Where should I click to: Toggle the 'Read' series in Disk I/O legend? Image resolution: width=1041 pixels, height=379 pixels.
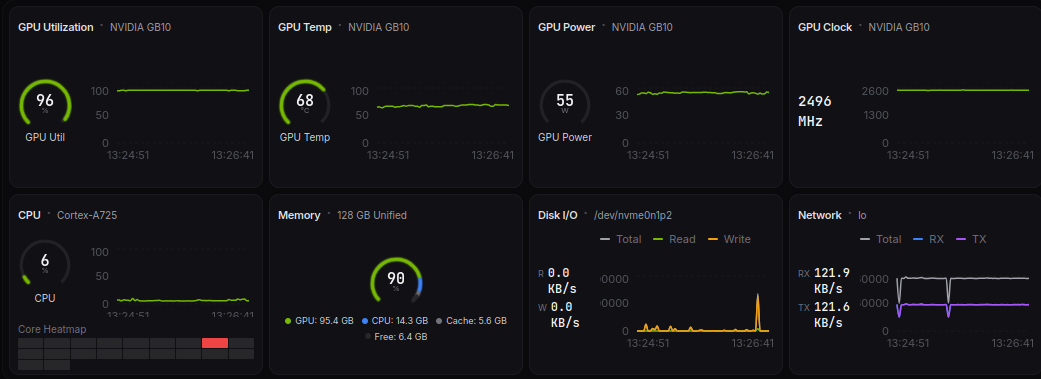click(675, 239)
